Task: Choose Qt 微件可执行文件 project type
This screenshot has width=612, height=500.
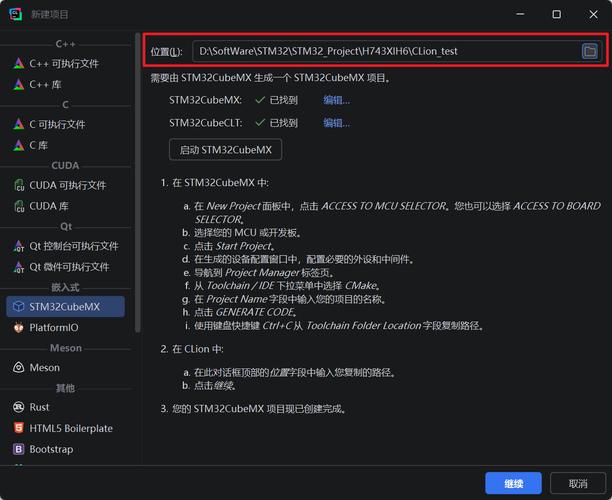Action: point(66,267)
